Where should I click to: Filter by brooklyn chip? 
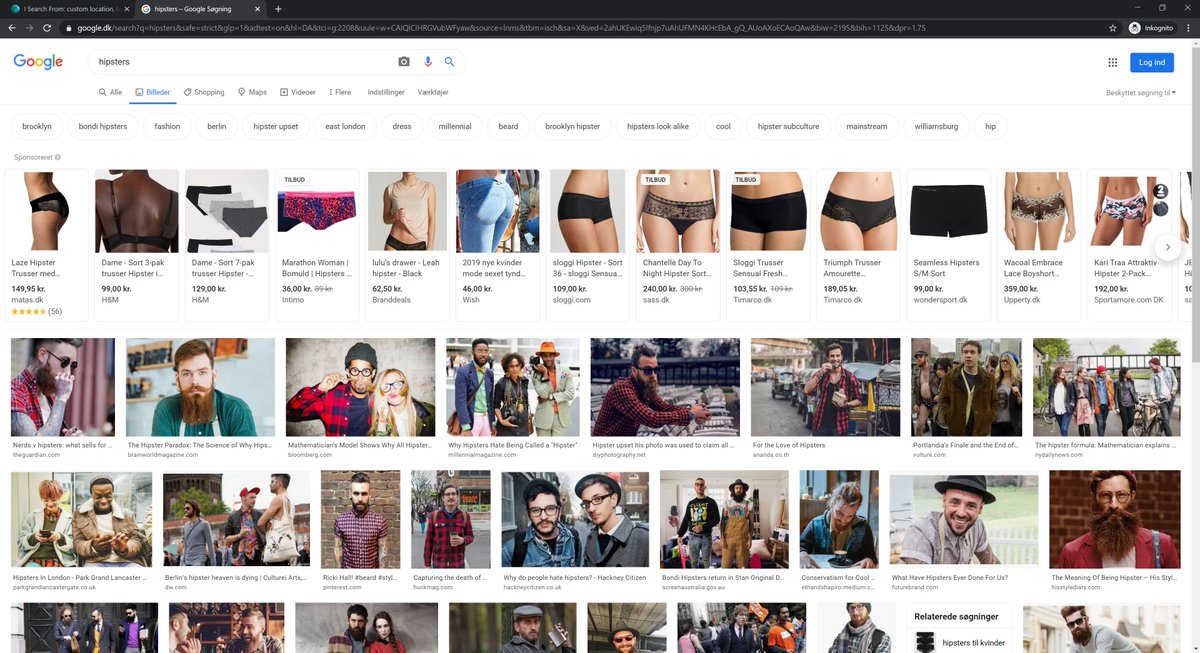coord(37,127)
